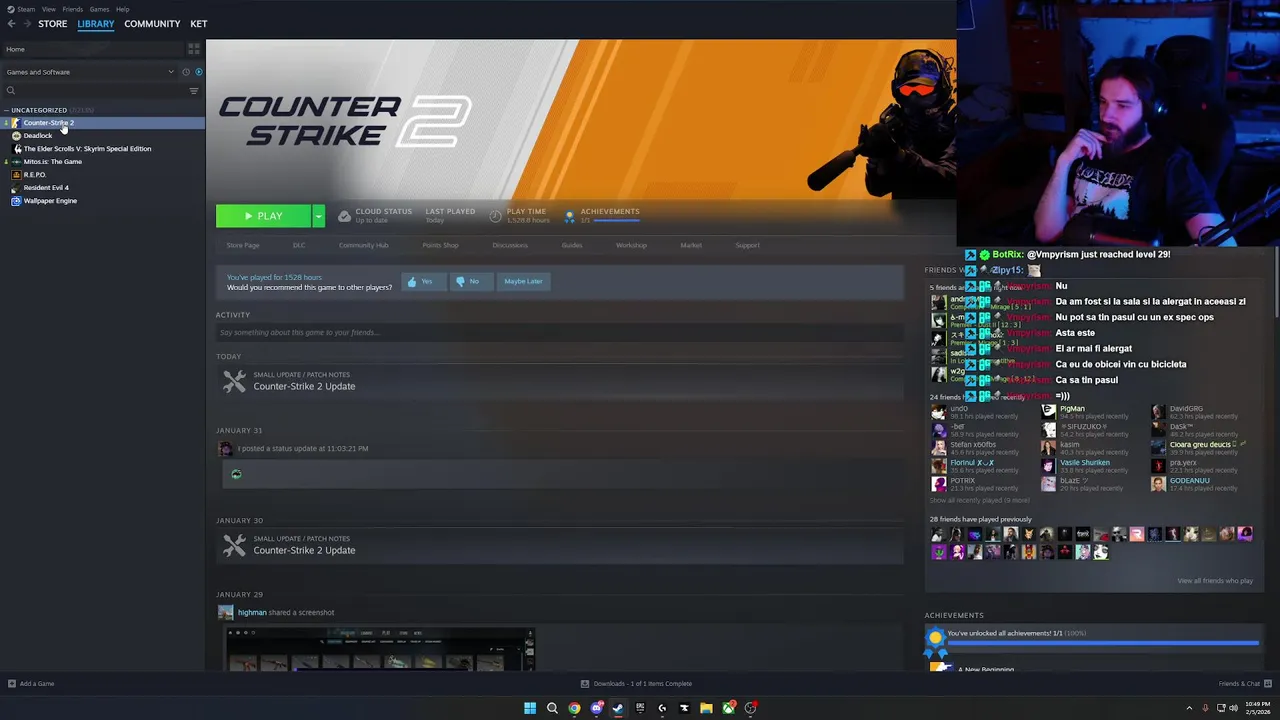This screenshot has width=1280, height=720.
Task: Open the Market link
Action: point(691,245)
